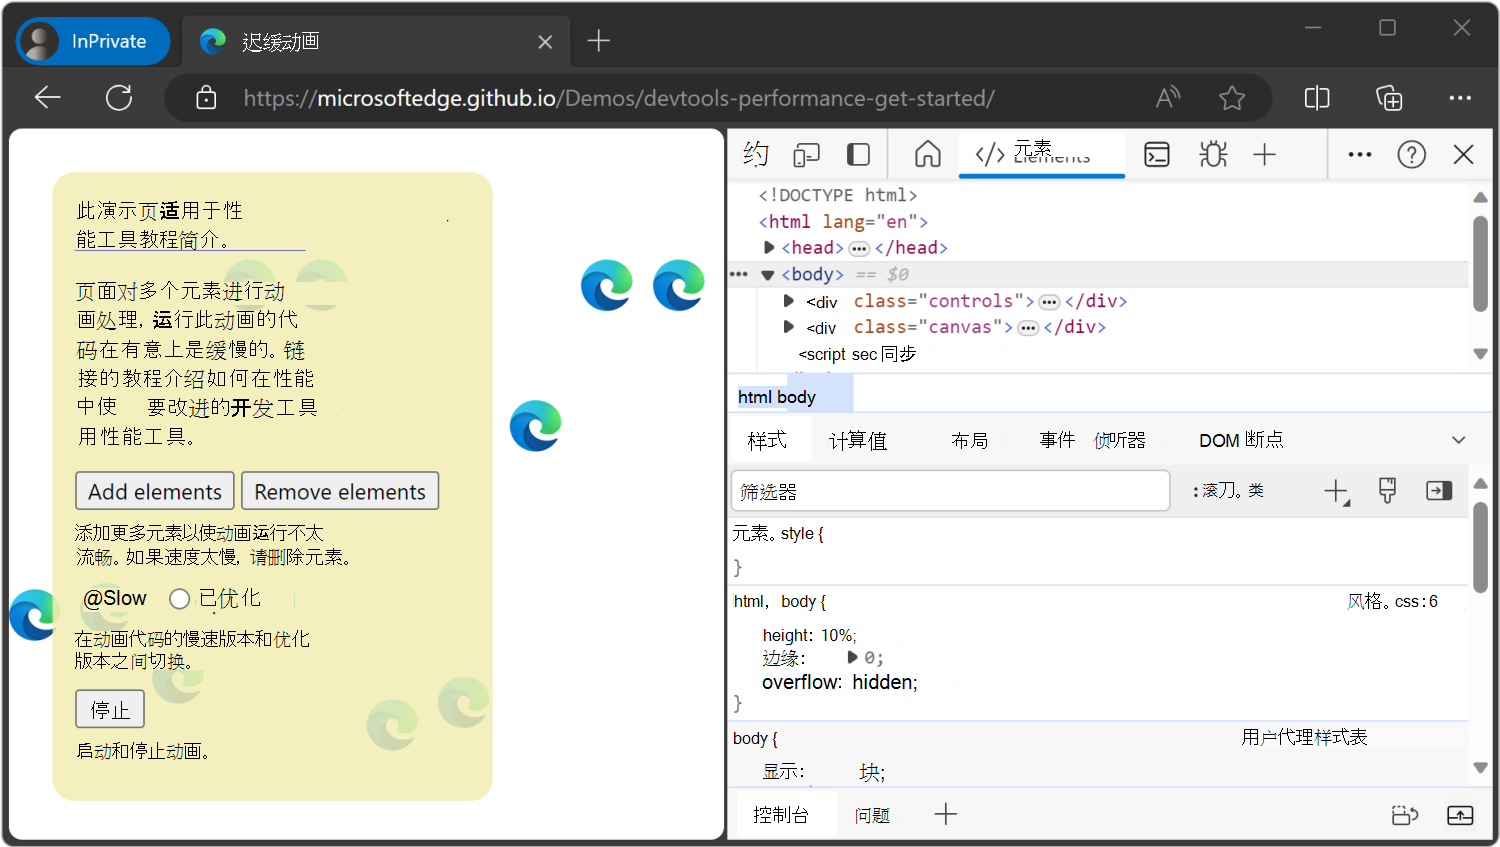Click the new style rule plus icon
The height and width of the screenshot is (847, 1500).
(x=1336, y=491)
